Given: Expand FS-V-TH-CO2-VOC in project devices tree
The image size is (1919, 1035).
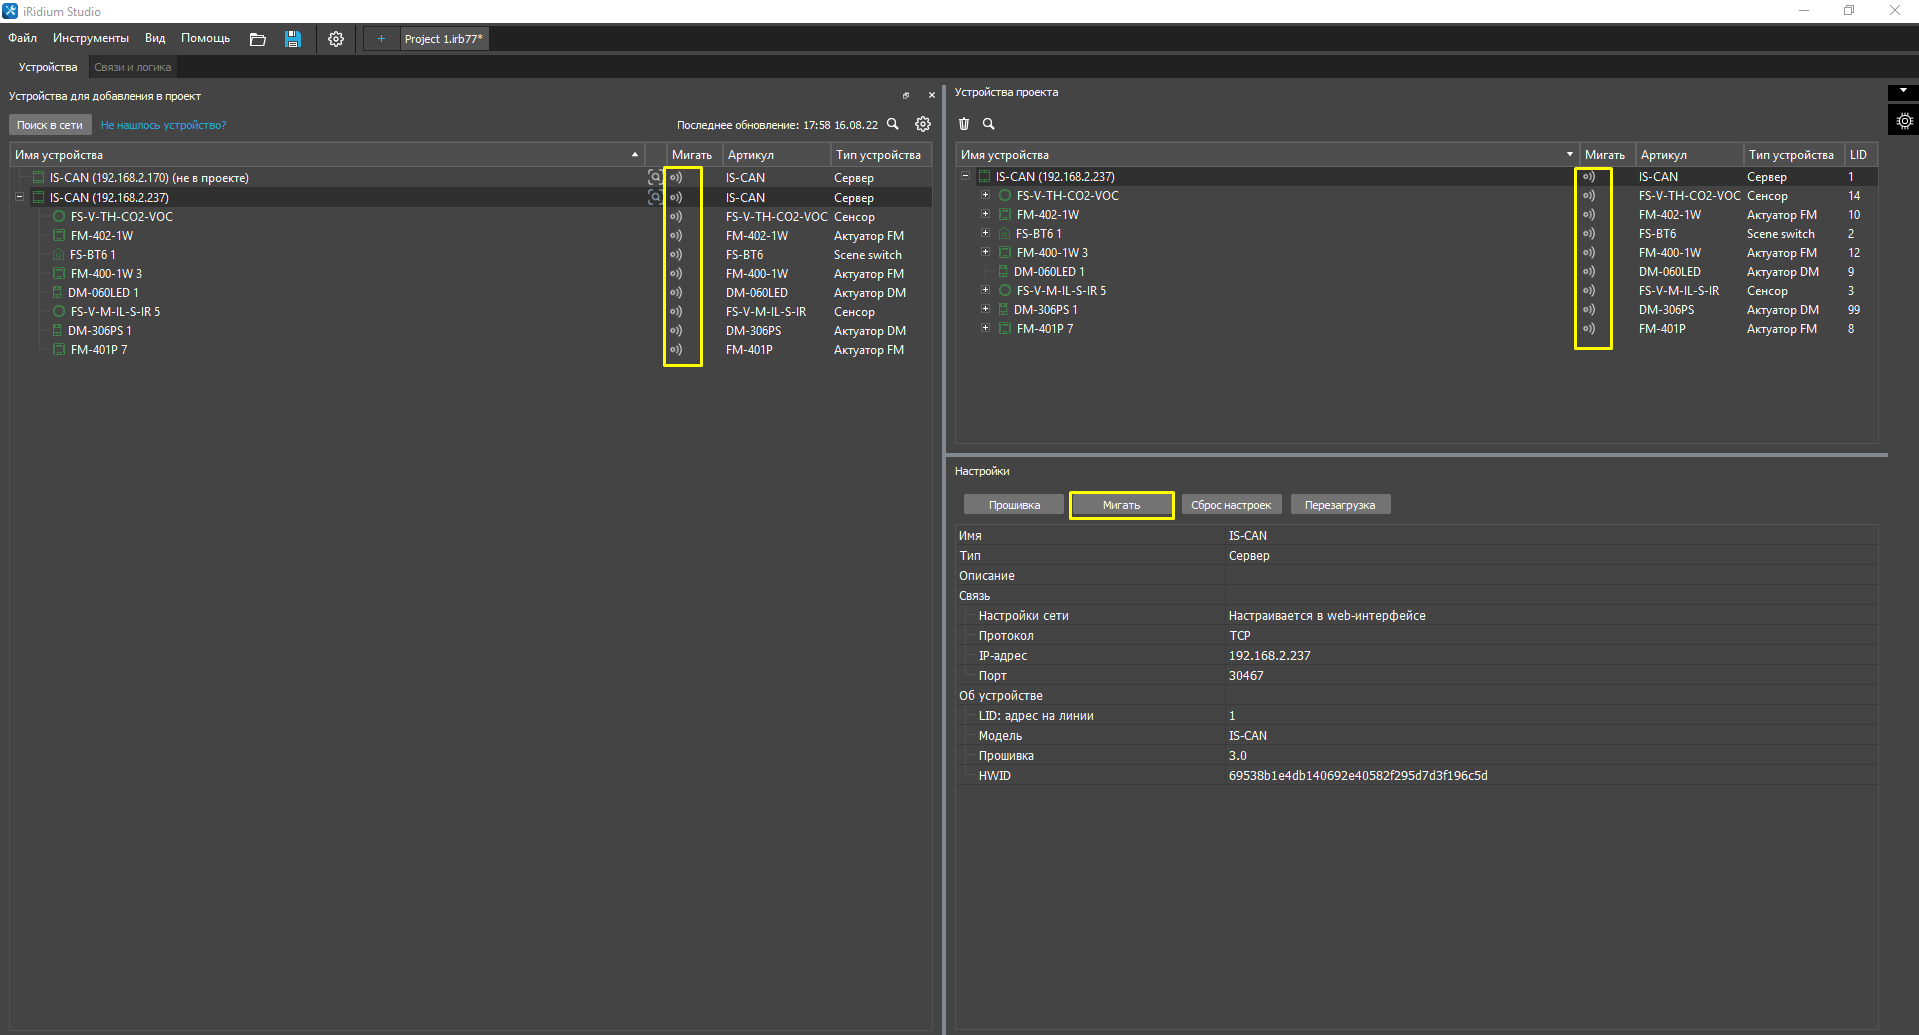Looking at the screenshot, I should click(x=985, y=196).
